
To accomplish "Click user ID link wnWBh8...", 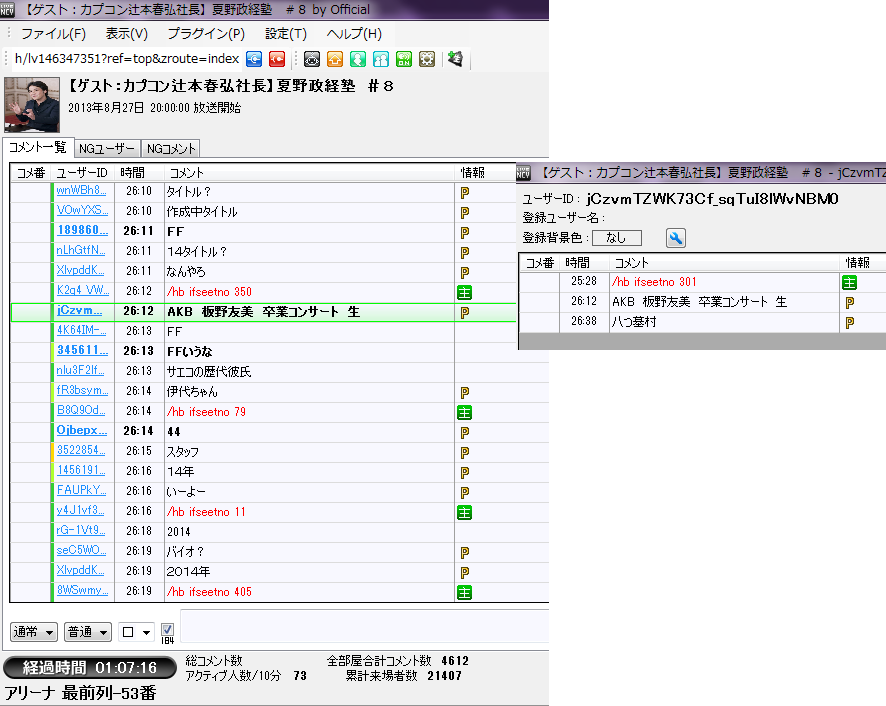I will [x=81, y=190].
